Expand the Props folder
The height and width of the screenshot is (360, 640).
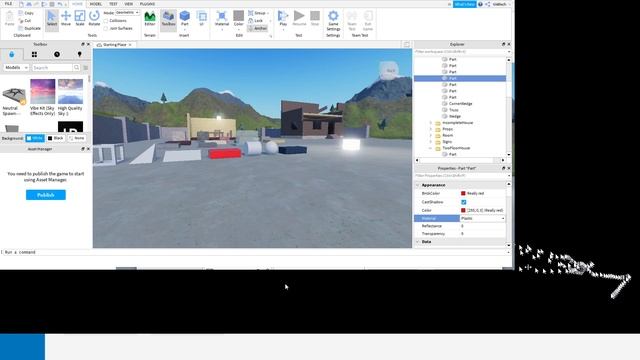430,129
